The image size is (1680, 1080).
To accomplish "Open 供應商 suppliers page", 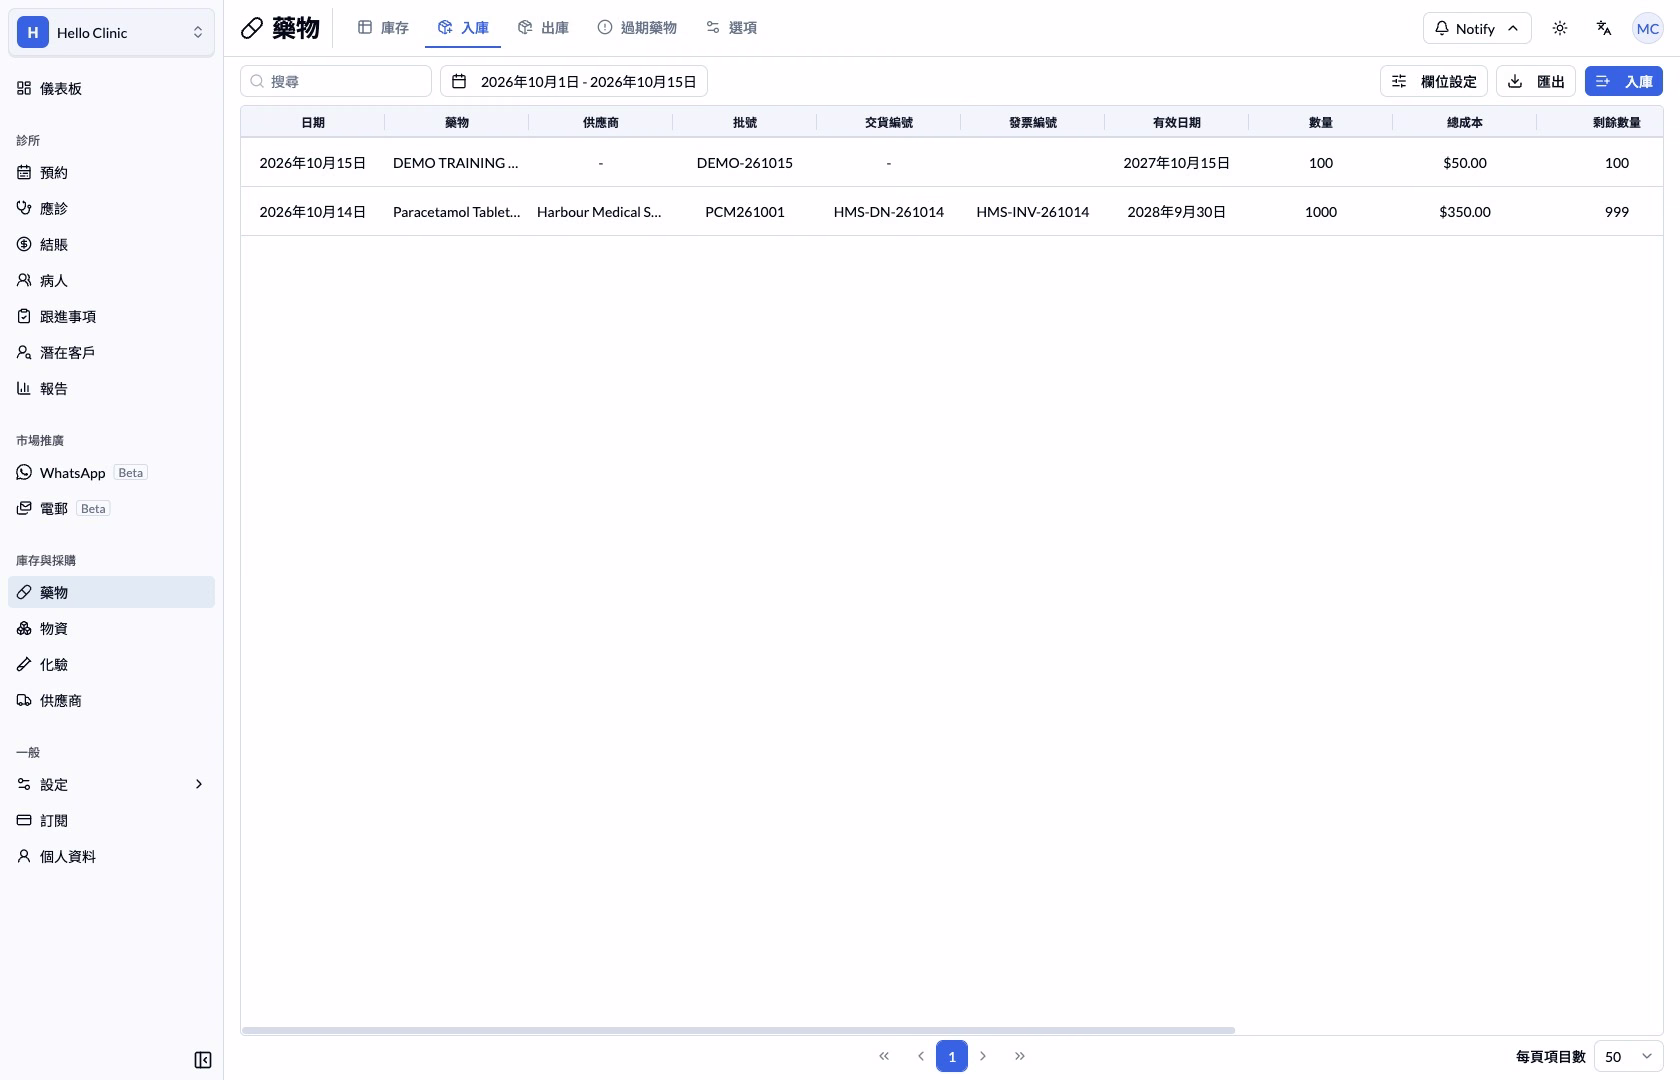I will click(111, 700).
